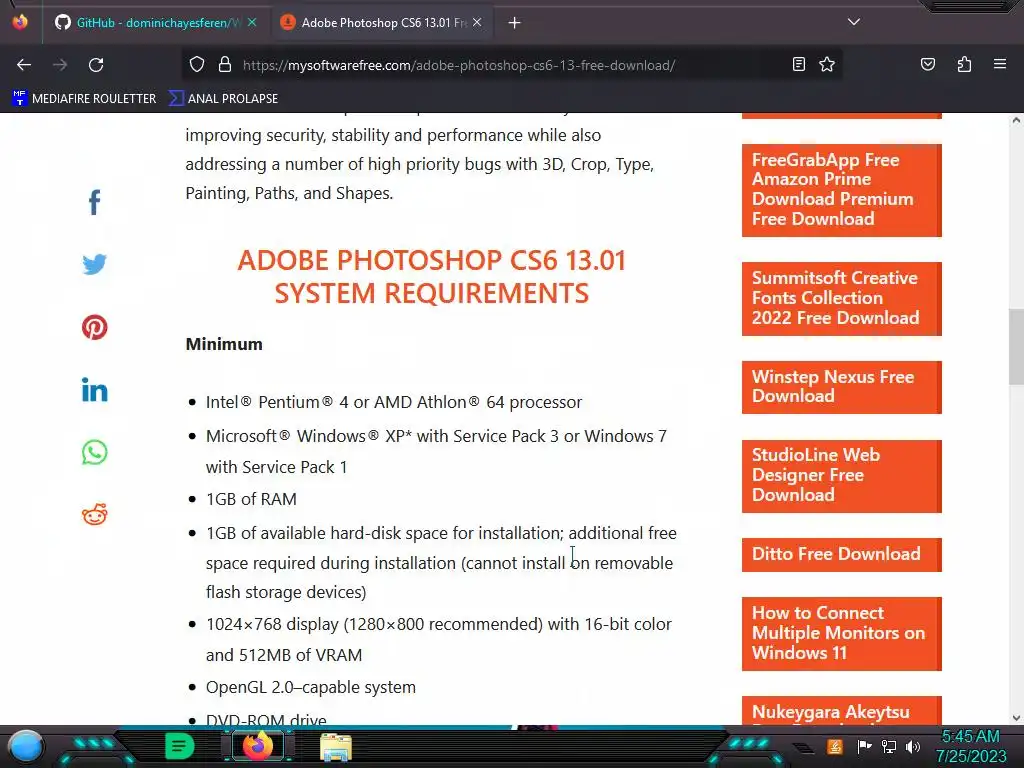
Task: Share page on Reddit icon
Action: [x=95, y=515]
